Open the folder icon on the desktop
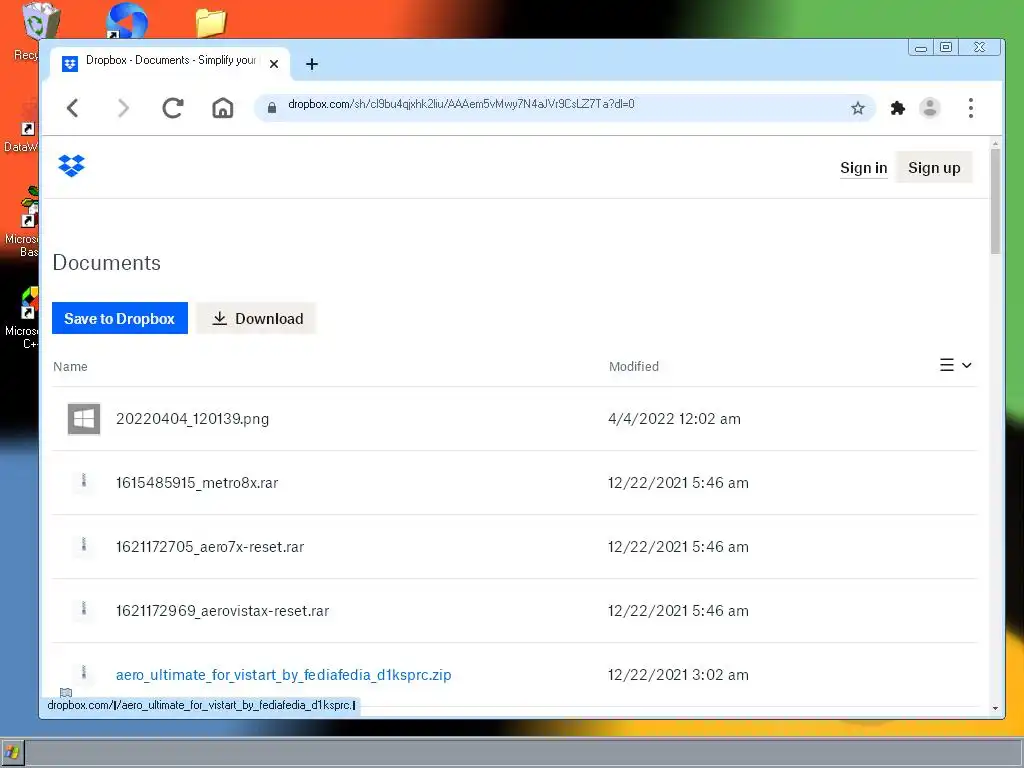Screen dimensions: 1024x768 coord(211,22)
